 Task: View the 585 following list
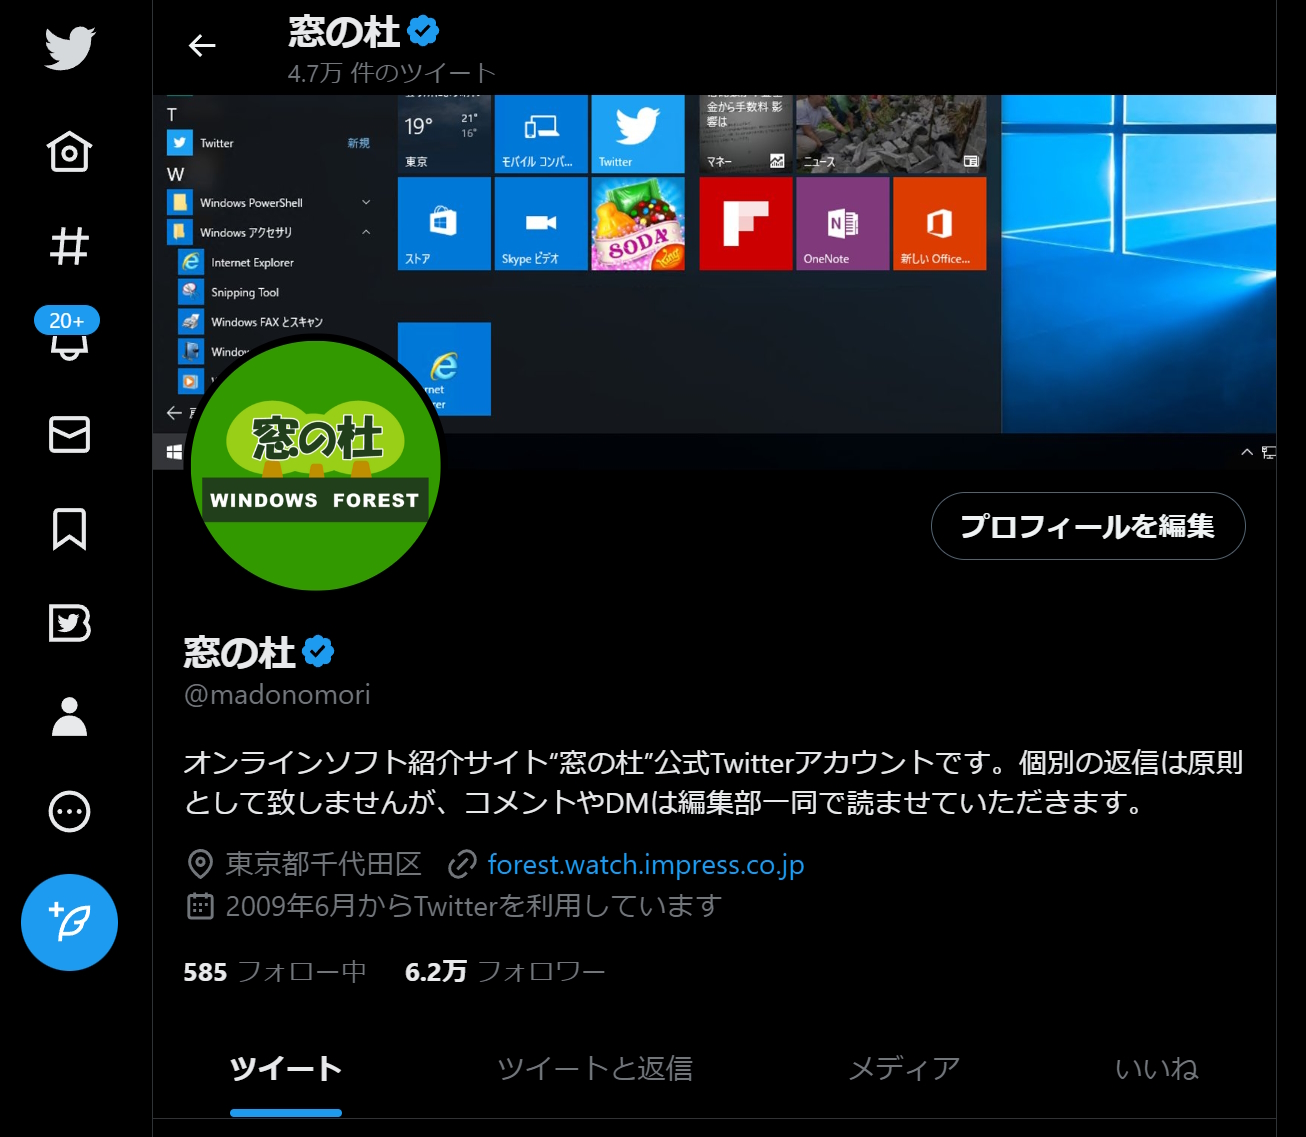point(273,970)
